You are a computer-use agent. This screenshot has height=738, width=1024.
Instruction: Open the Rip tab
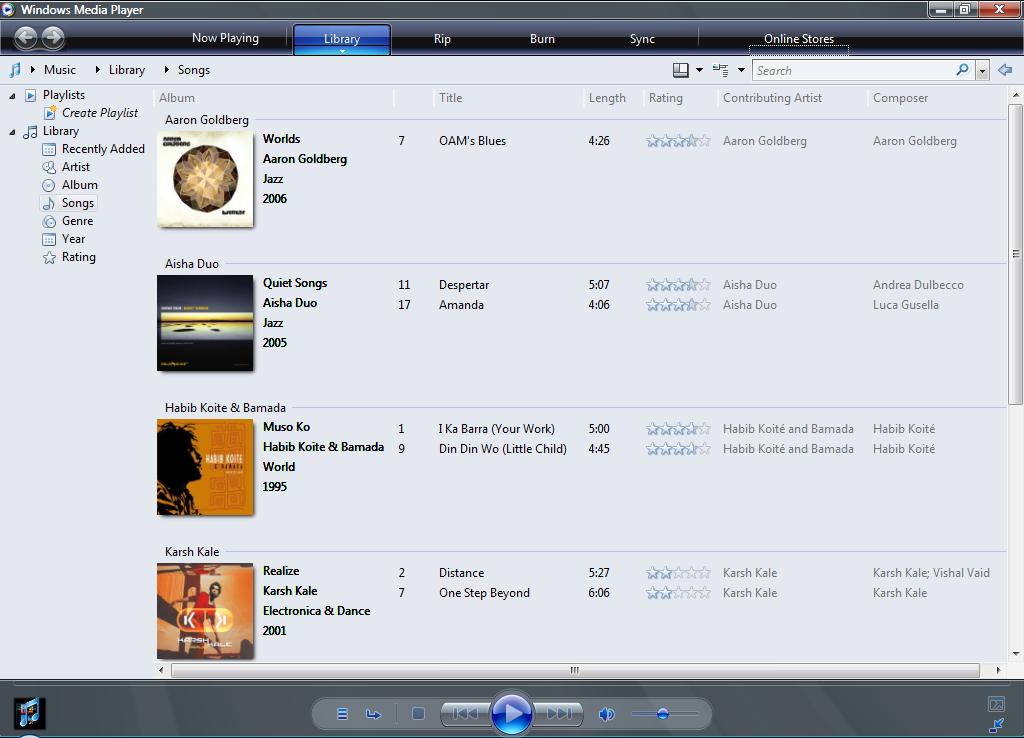click(442, 39)
